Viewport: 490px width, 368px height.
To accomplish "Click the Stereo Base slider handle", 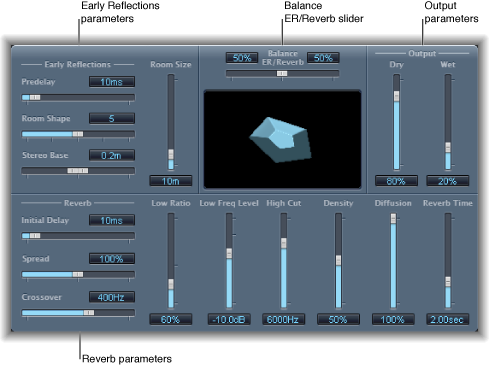I will [x=78, y=171].
